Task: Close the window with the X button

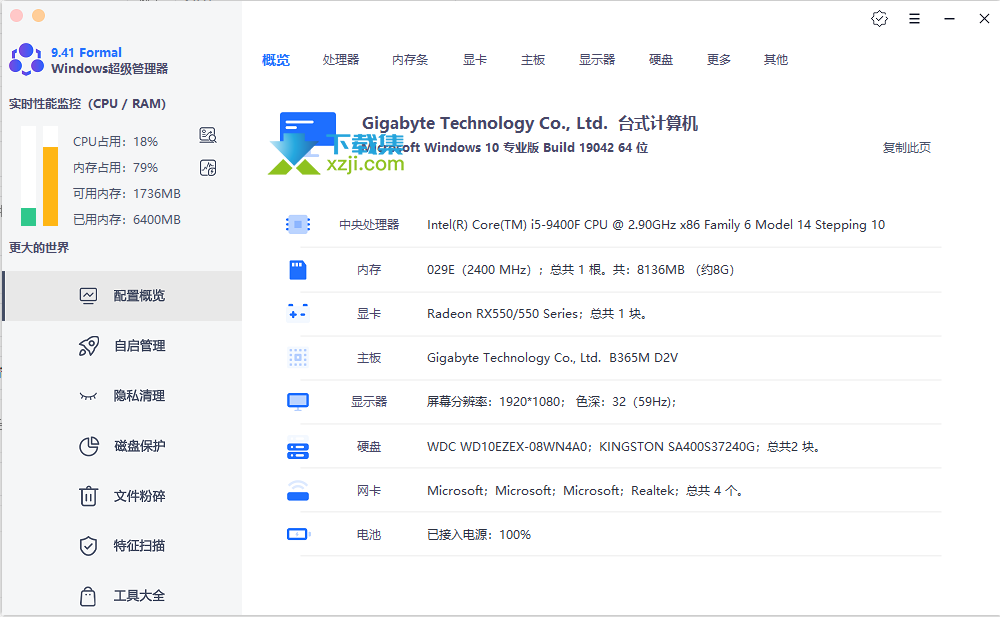Action: 984,19
